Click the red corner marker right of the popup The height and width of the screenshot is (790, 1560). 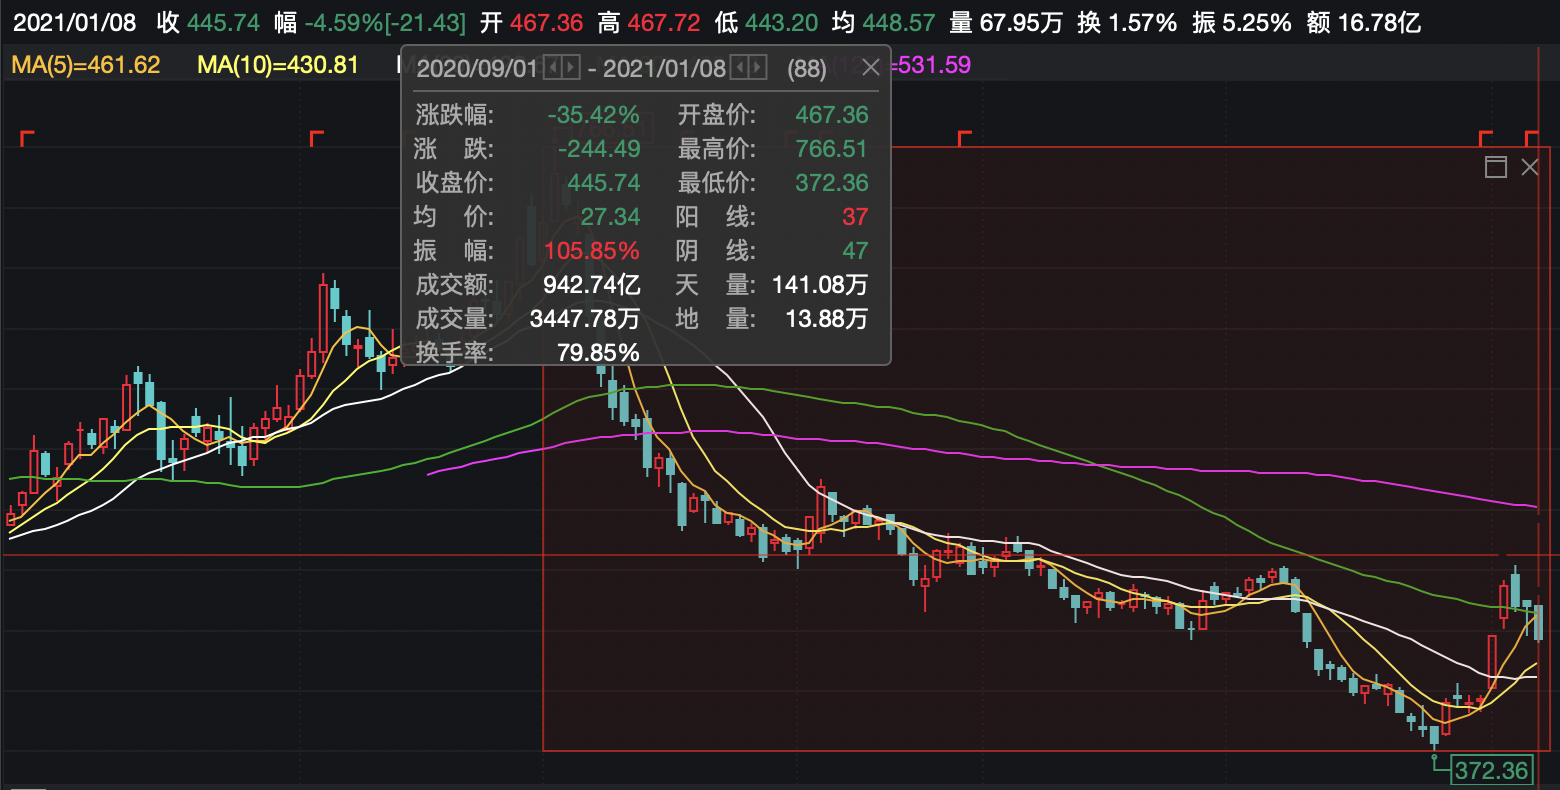tap(964, 137)
